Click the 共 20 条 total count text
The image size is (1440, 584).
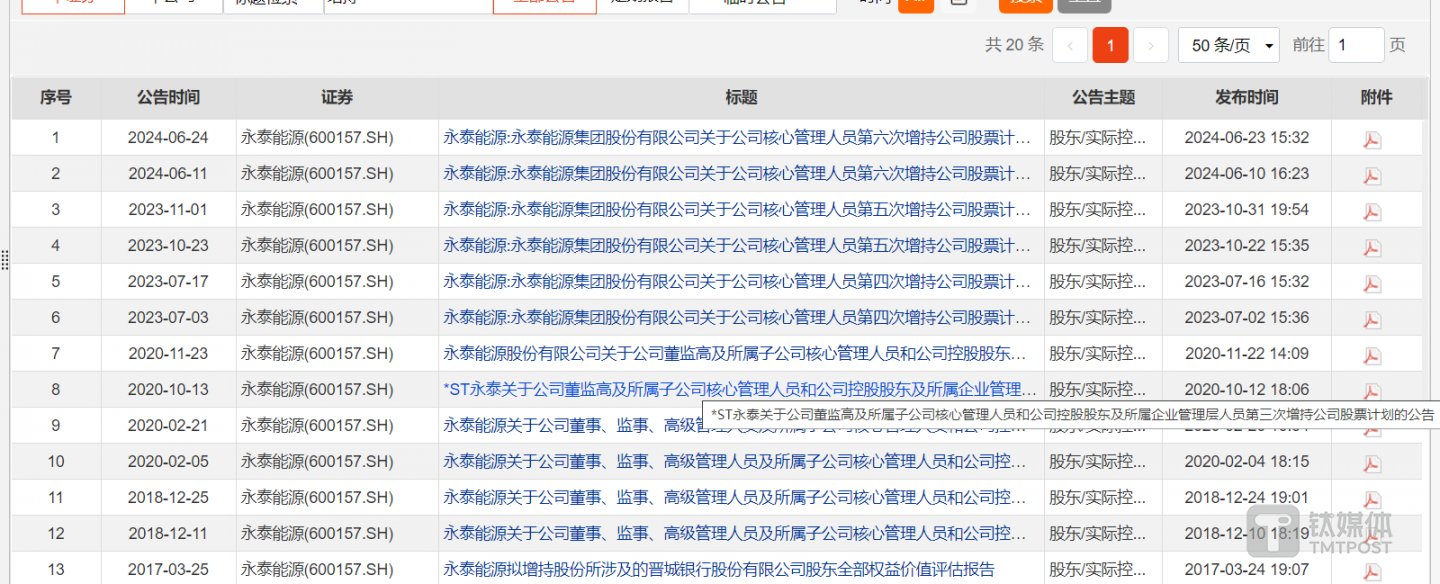[x=1014, y=45]
